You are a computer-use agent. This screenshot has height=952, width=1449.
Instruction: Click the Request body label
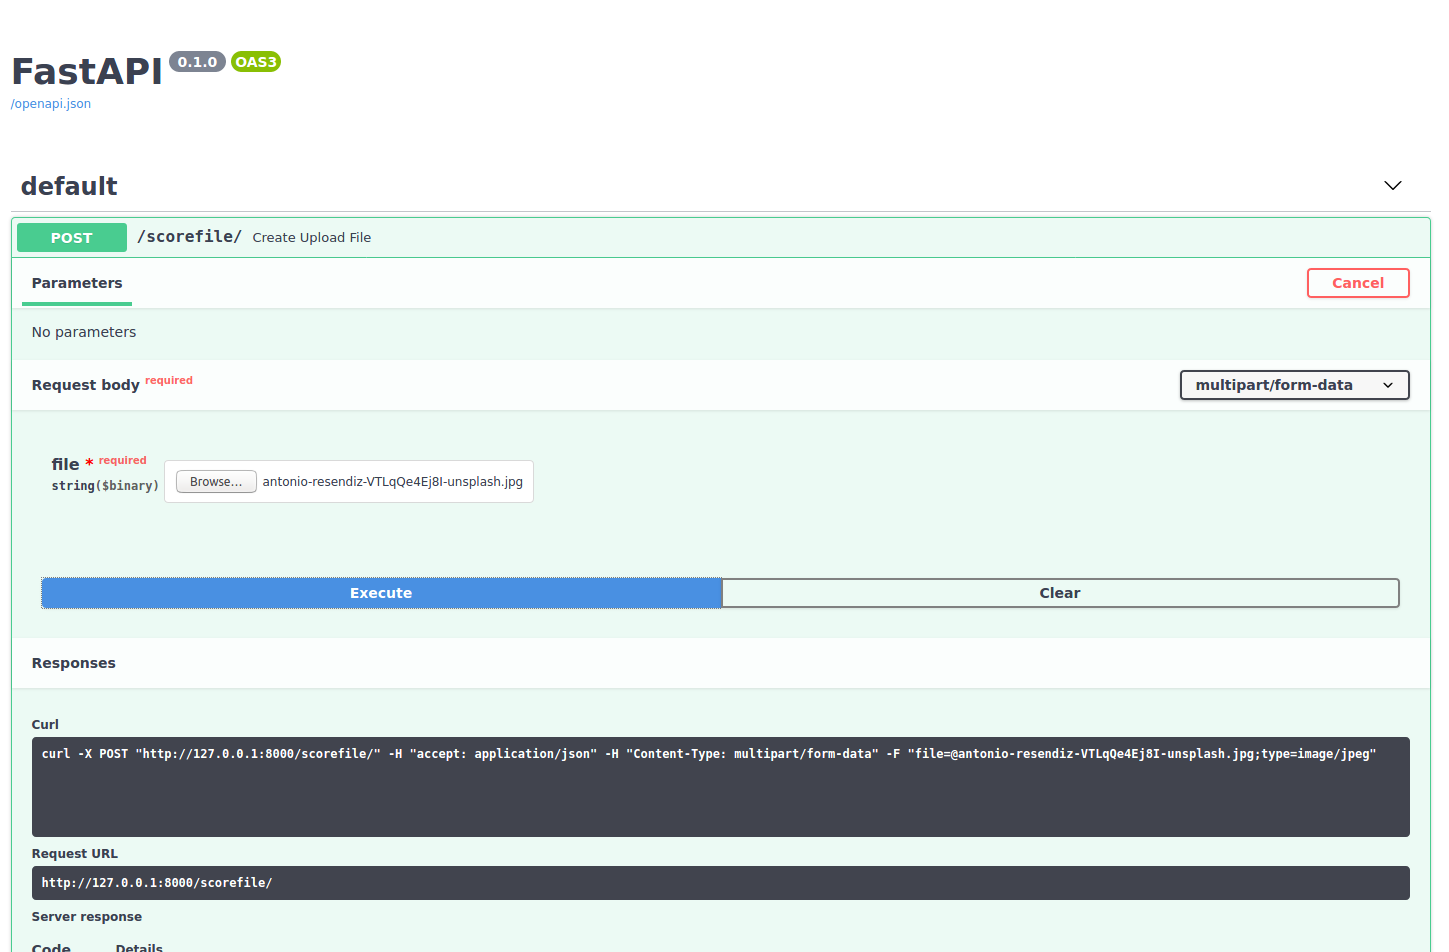click(86, 385)
